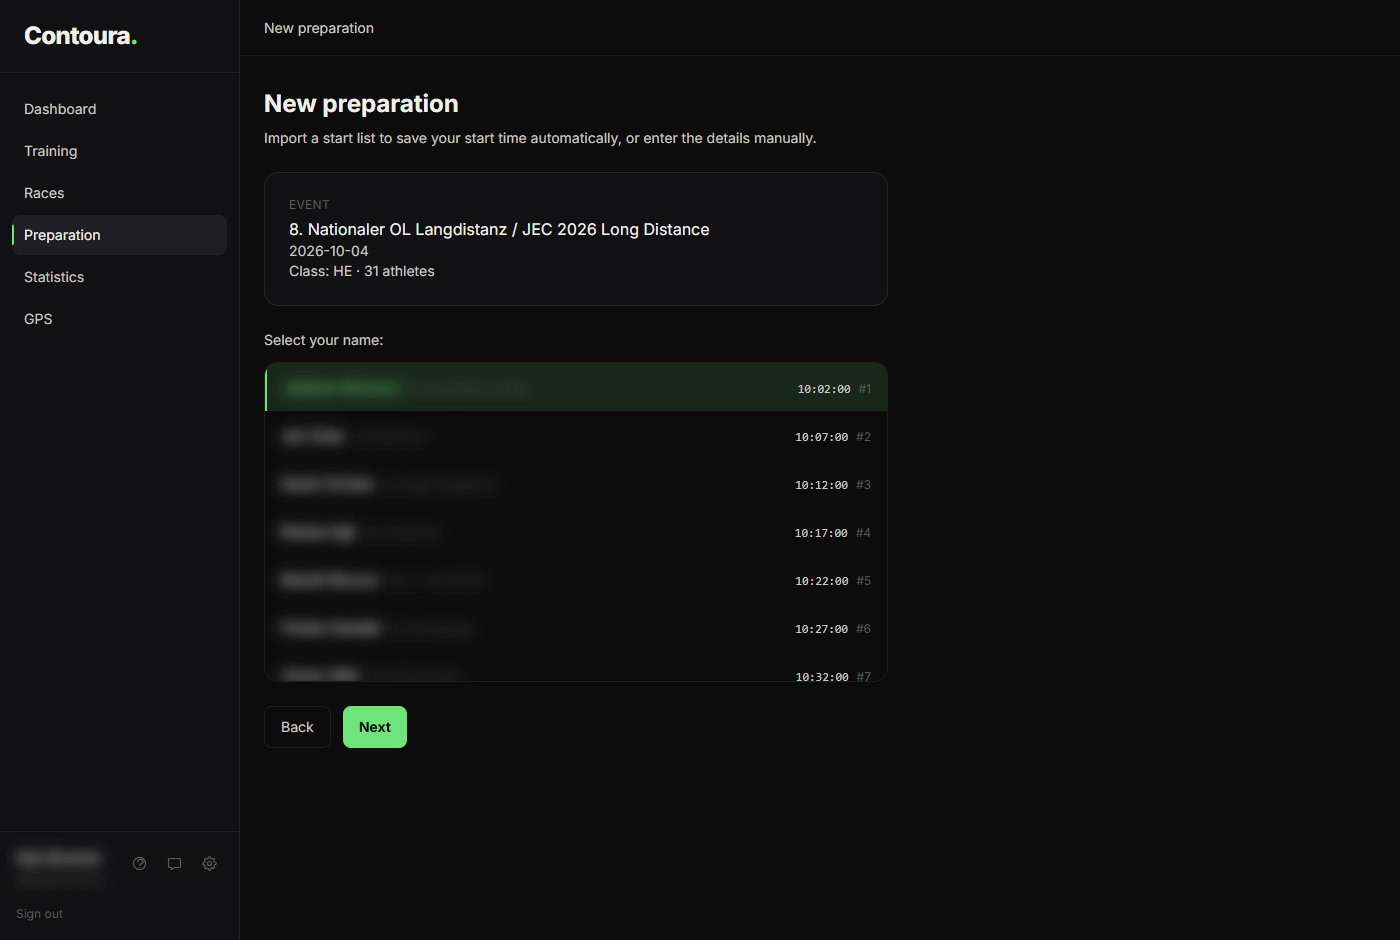1400x940 pixels.
Task: Click the Sign out link
Action: click(39, 914)
